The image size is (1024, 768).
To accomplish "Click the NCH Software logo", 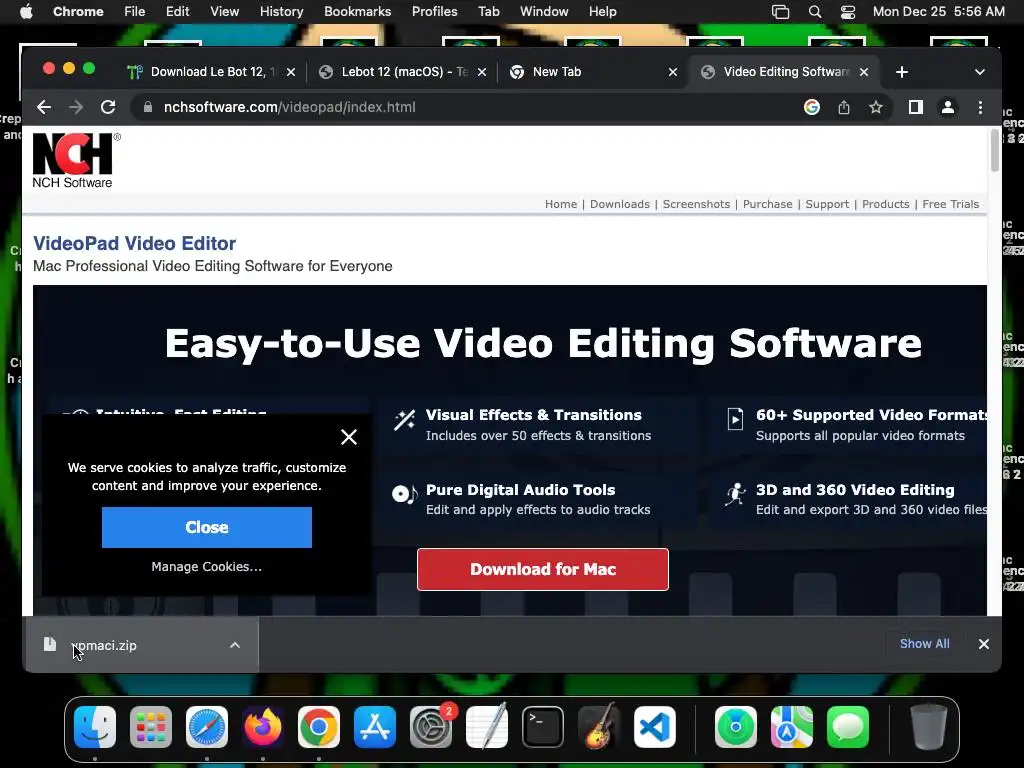I will coord(74,161).
